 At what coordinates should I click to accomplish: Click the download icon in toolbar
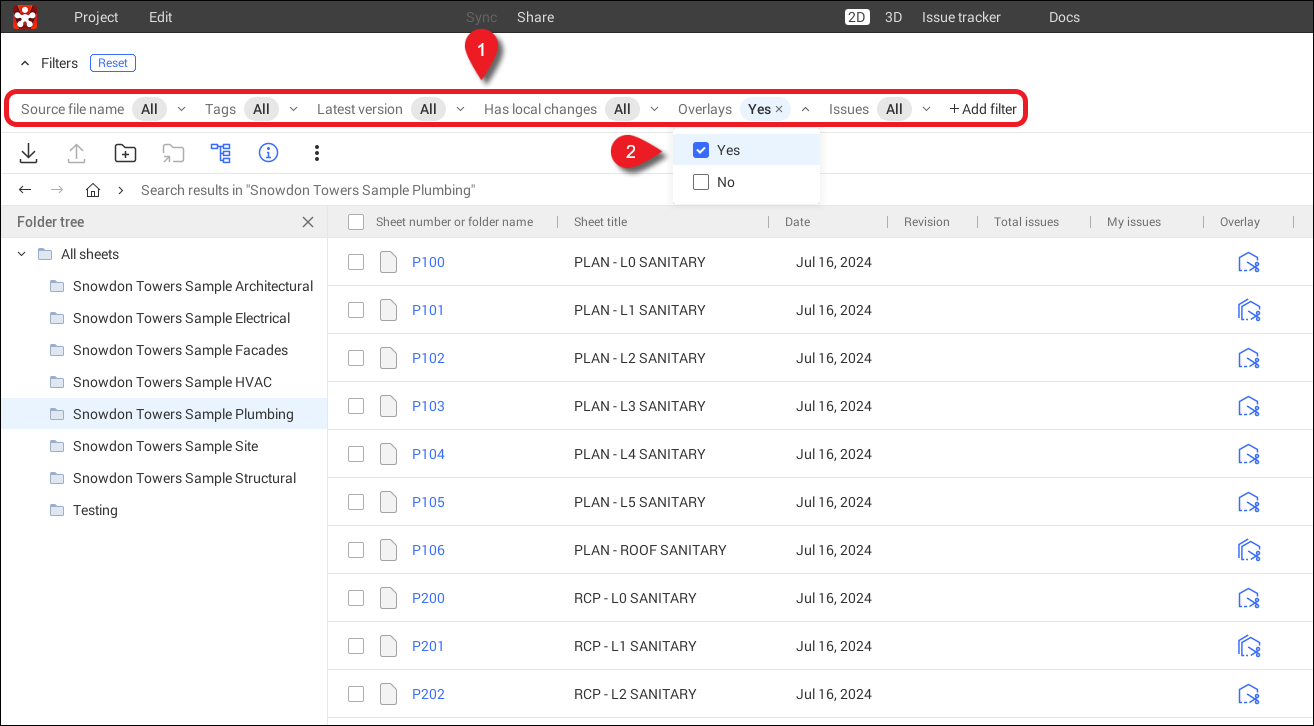pyautogui.click(x=29, y=153)
